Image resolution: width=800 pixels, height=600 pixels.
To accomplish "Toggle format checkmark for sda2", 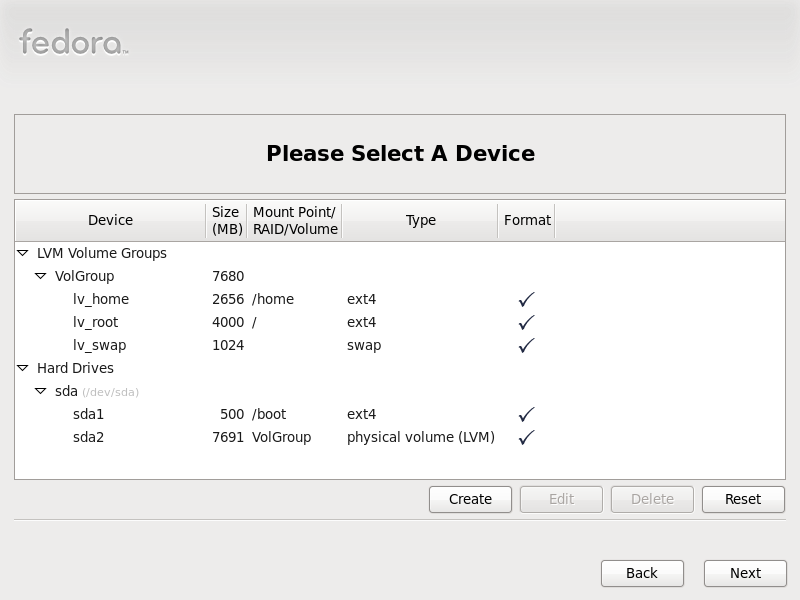I will (527, 437).
